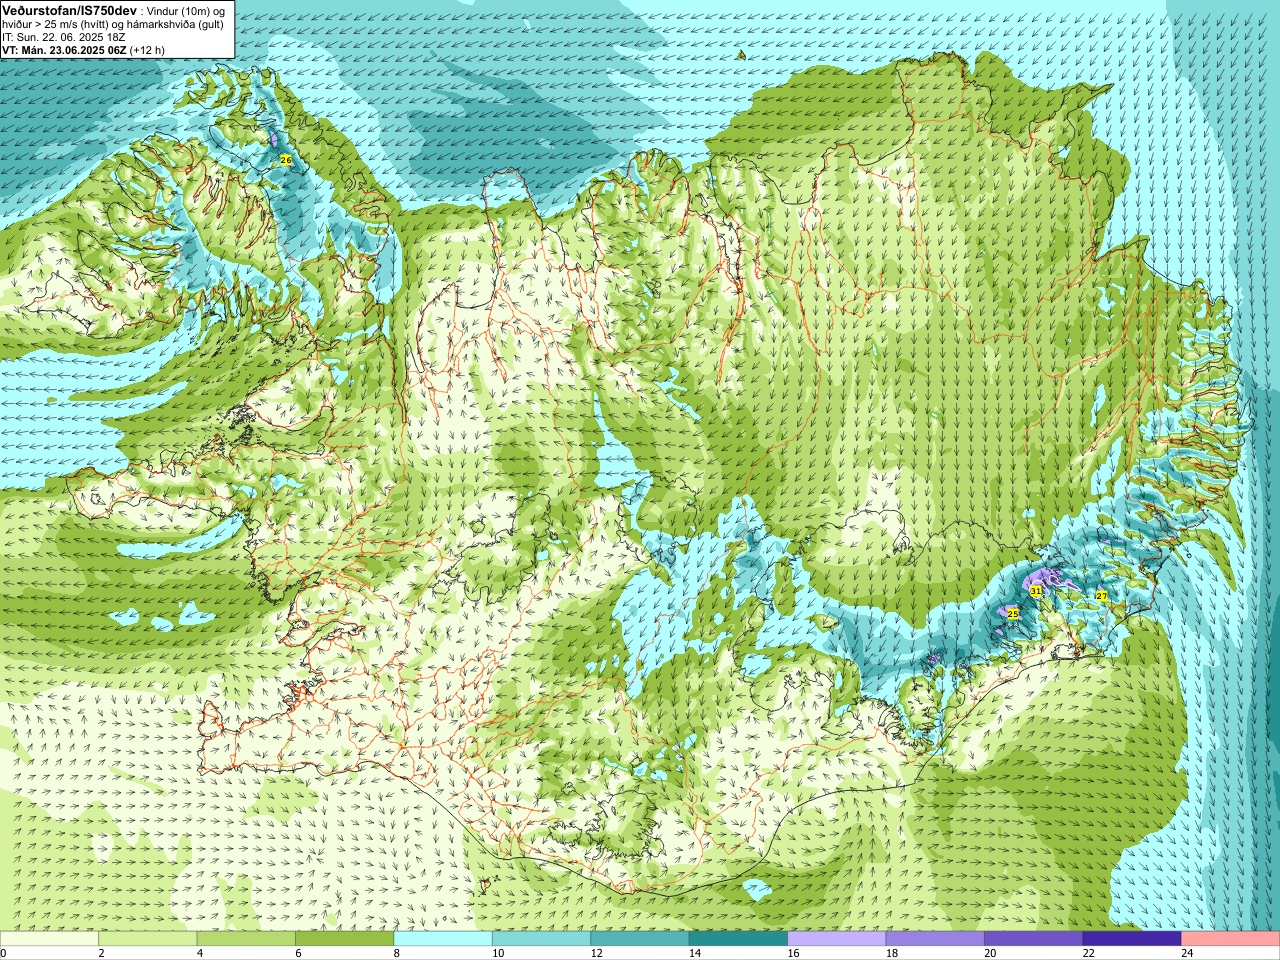Click the turquoise 10–12 legend swatch

pyautogui.click(x=541, y=939)
